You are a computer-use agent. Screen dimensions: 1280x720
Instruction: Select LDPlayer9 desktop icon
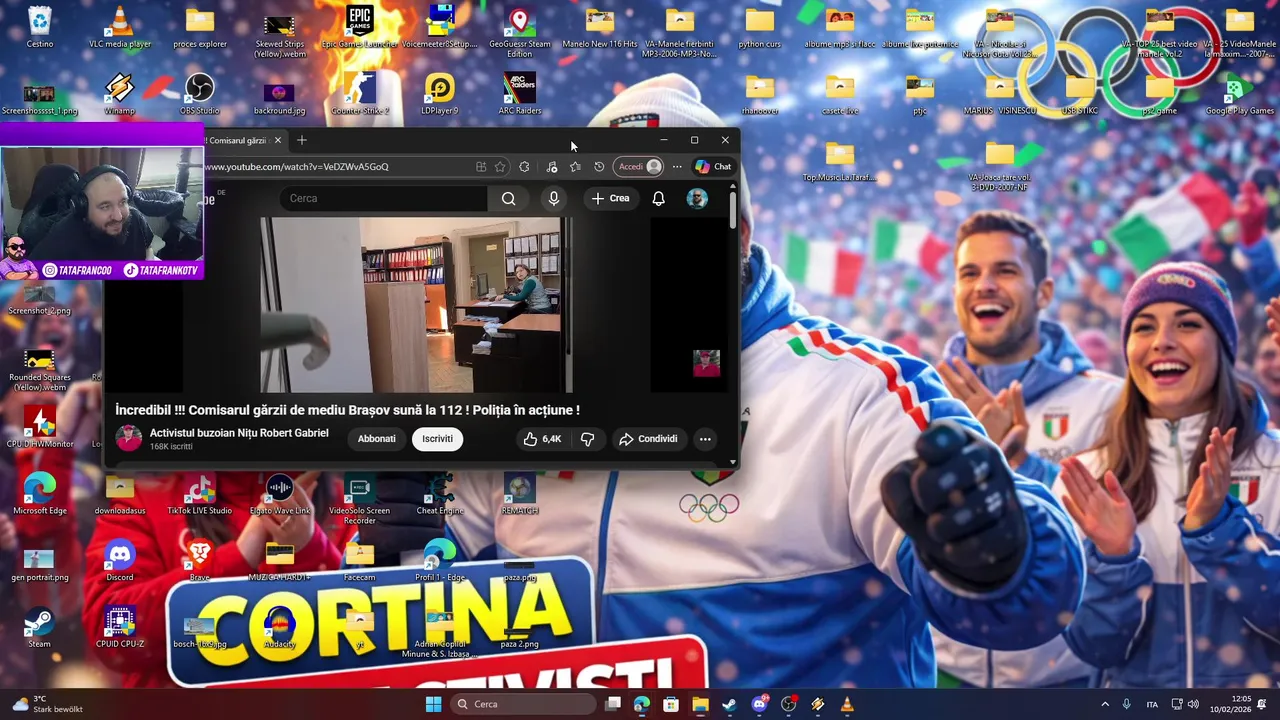point(440,95)
